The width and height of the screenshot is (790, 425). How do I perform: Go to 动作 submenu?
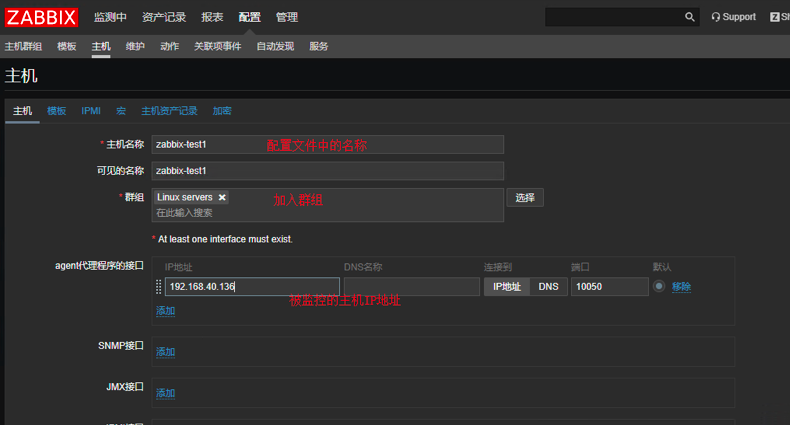coord(169,46)
